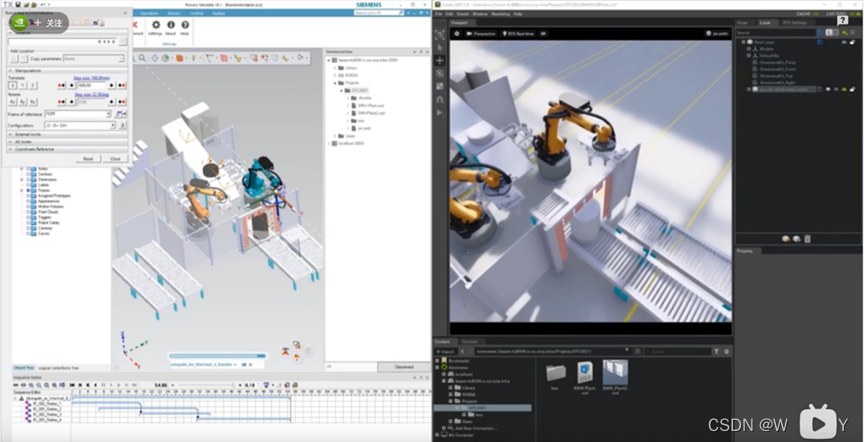Select the move tool in Omniverse left toolbar
The height and width of the screenshot is (442, 864).
coord(440,61)
